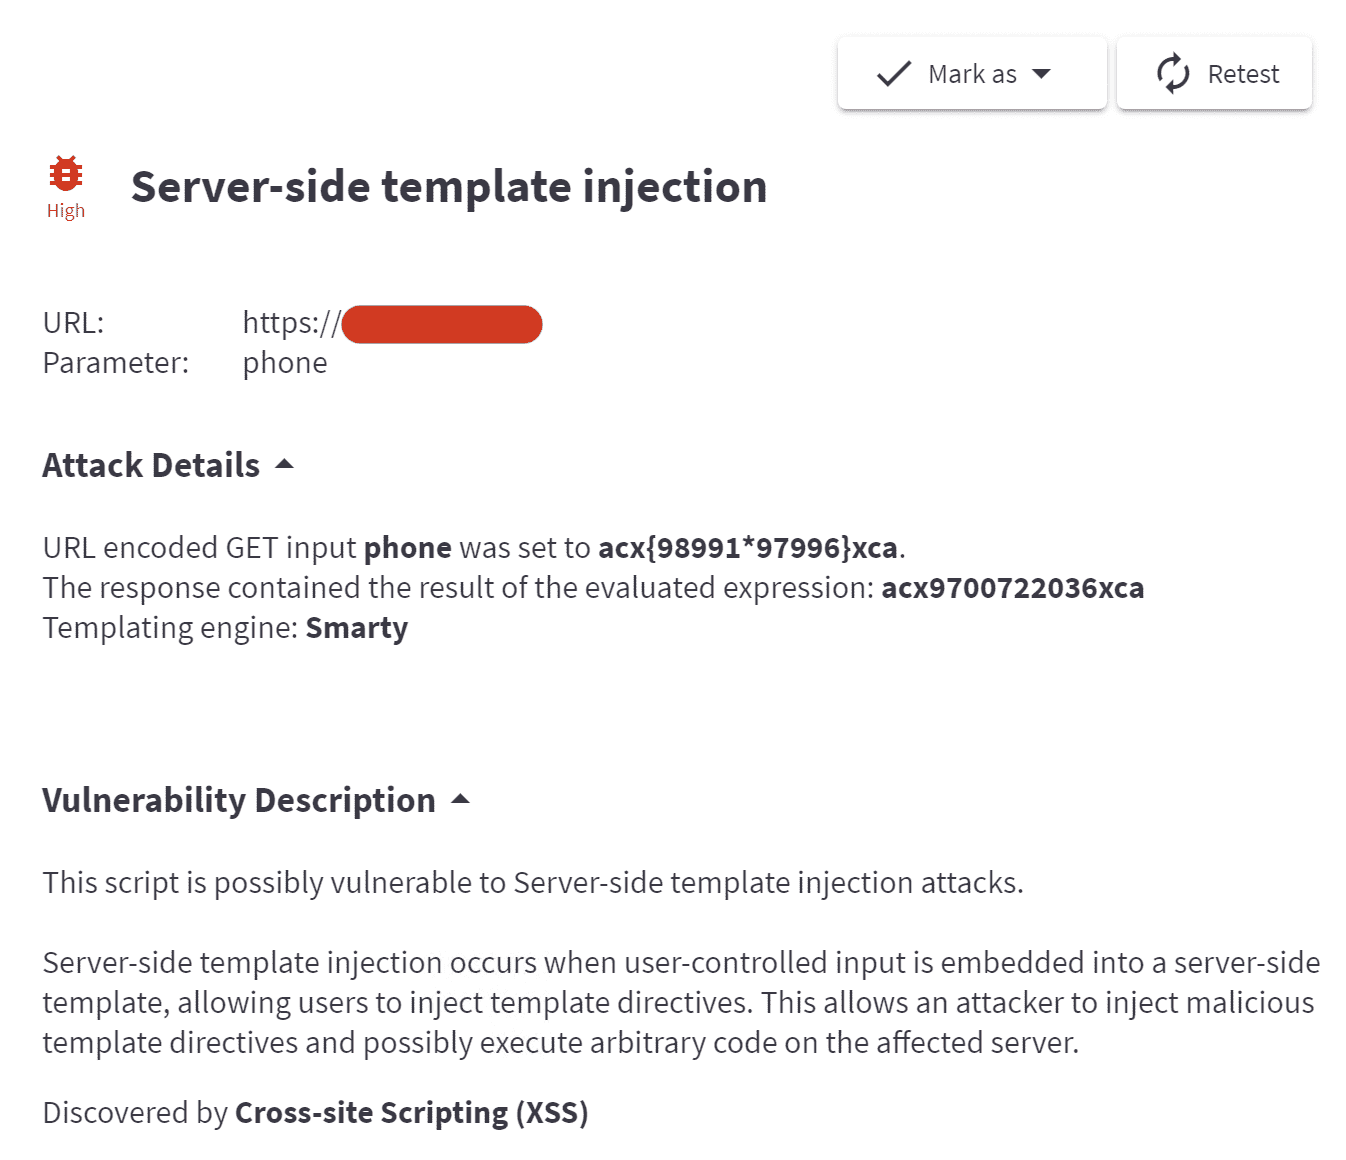Image resolution: width=1346 pixels, height=1160 pixels.
Task: Open the Mark as dropdown arrow
Action: [x=1041, y=74]
